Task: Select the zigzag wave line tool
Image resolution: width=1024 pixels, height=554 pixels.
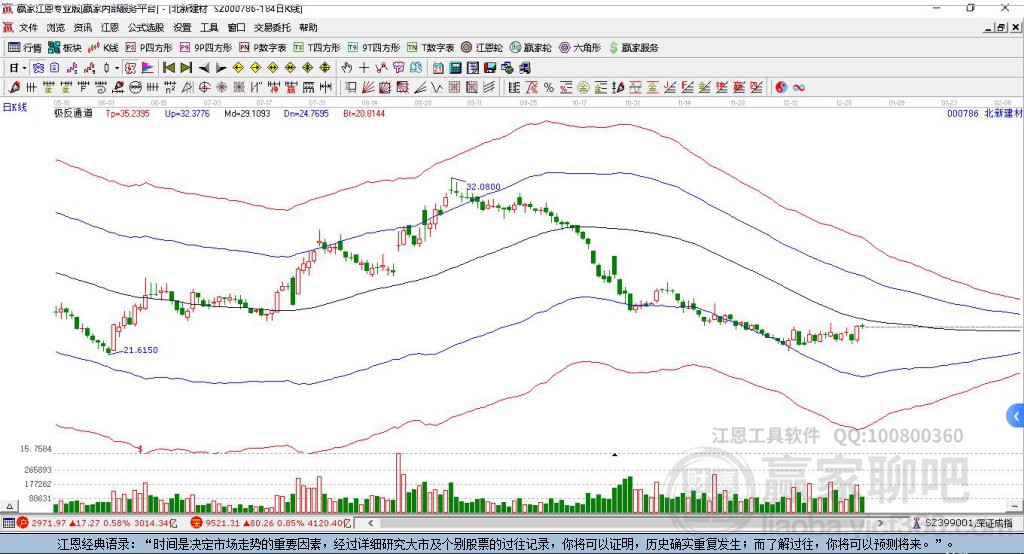Action: click(436, 88)
